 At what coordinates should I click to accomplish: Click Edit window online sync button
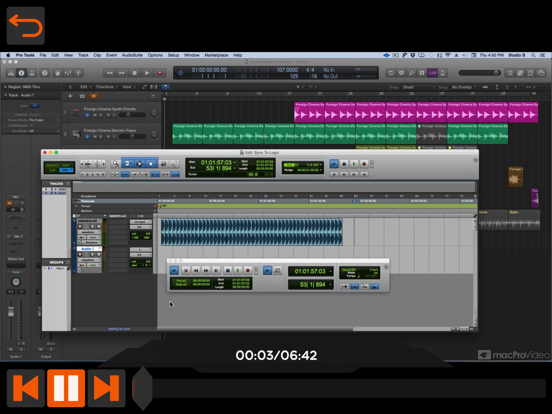point(334,164)
